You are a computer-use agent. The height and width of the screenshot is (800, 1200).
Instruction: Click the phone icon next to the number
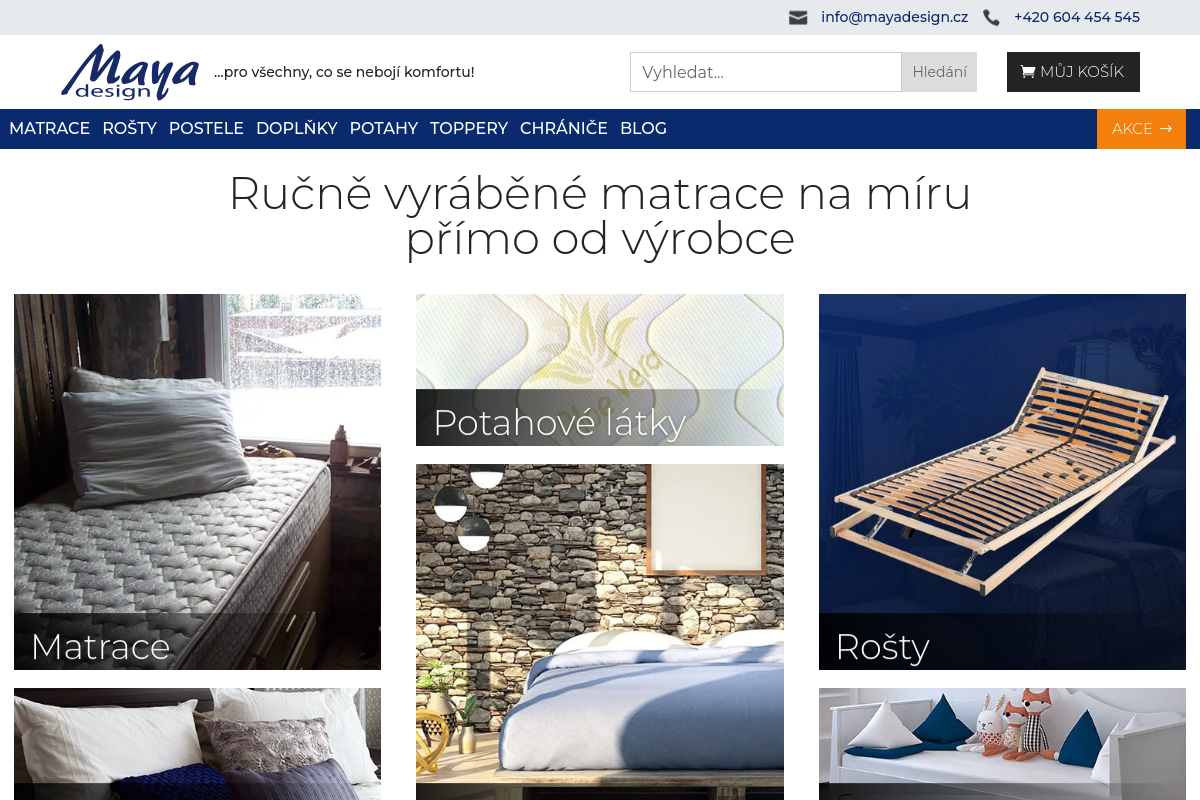pyautogui.click(x=991, y=17)
